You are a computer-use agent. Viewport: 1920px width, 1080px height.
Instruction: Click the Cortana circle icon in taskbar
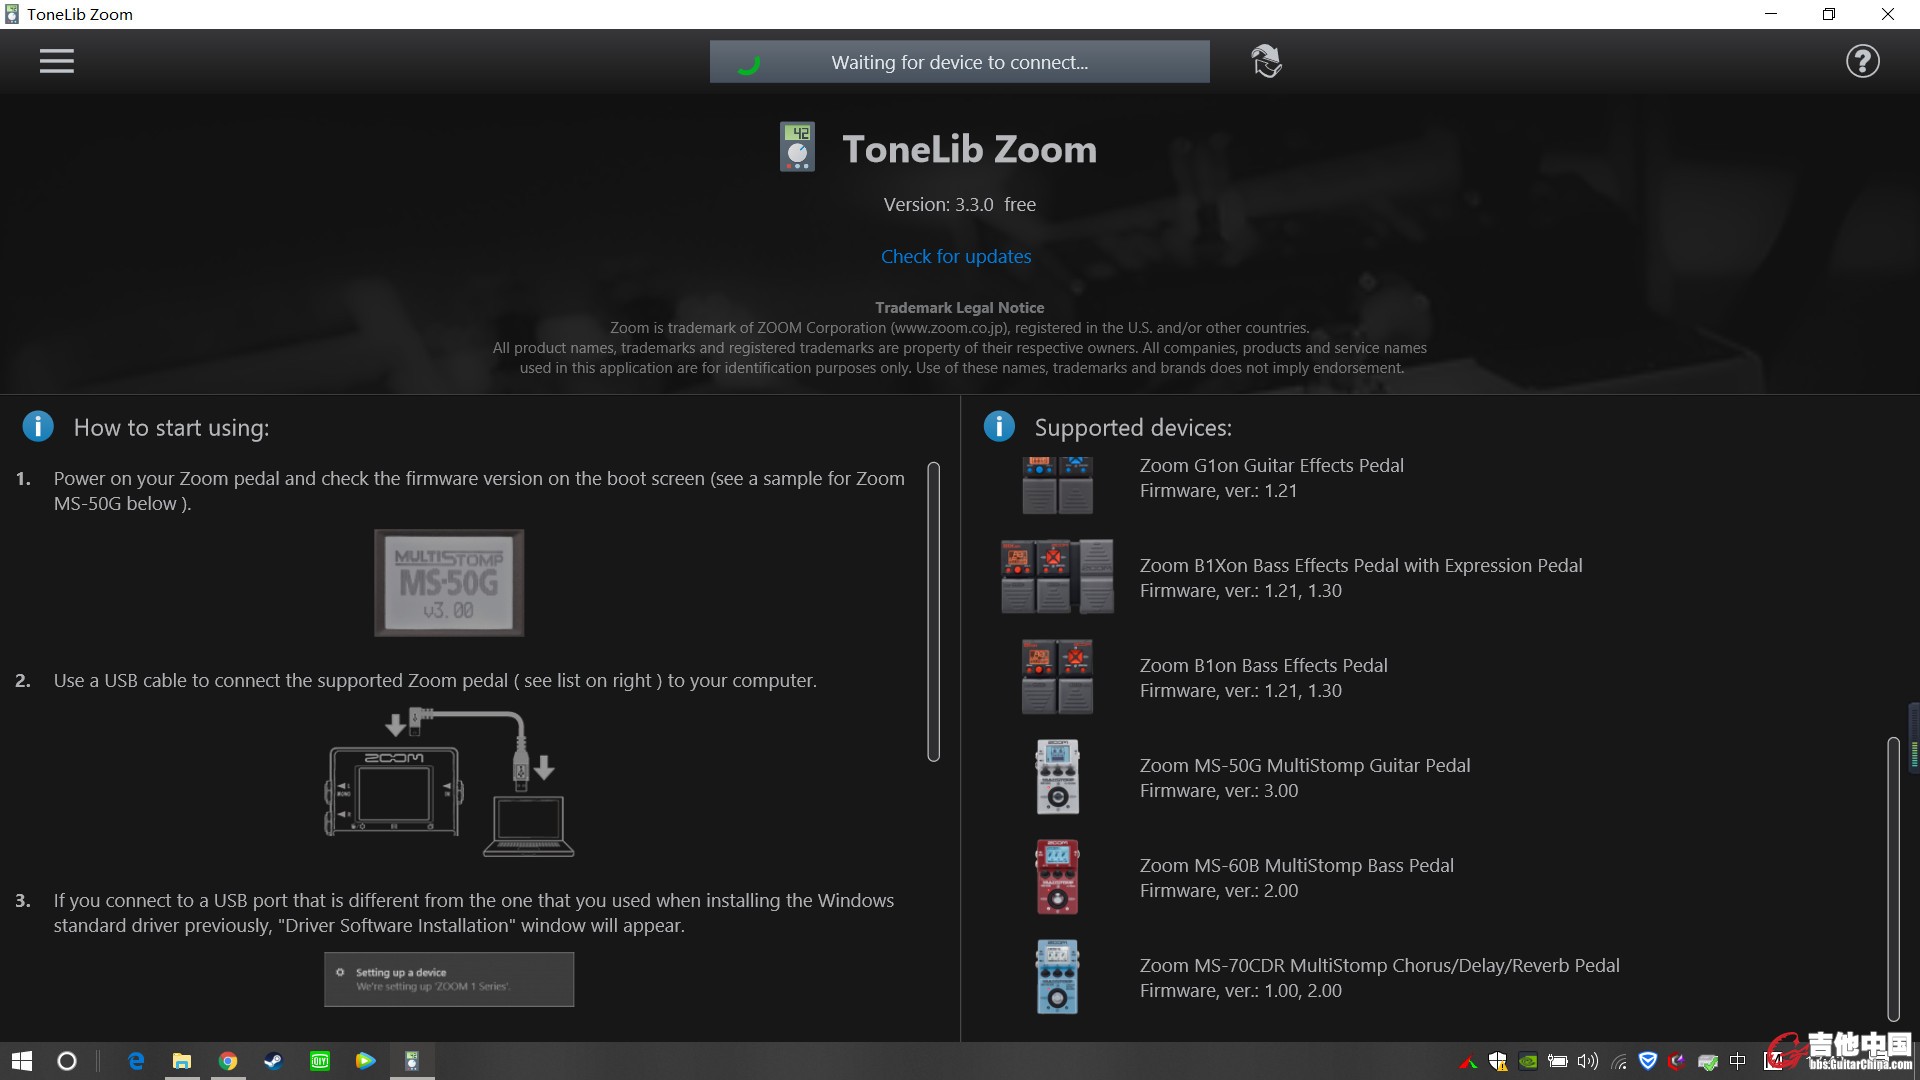pos(67,1061)
